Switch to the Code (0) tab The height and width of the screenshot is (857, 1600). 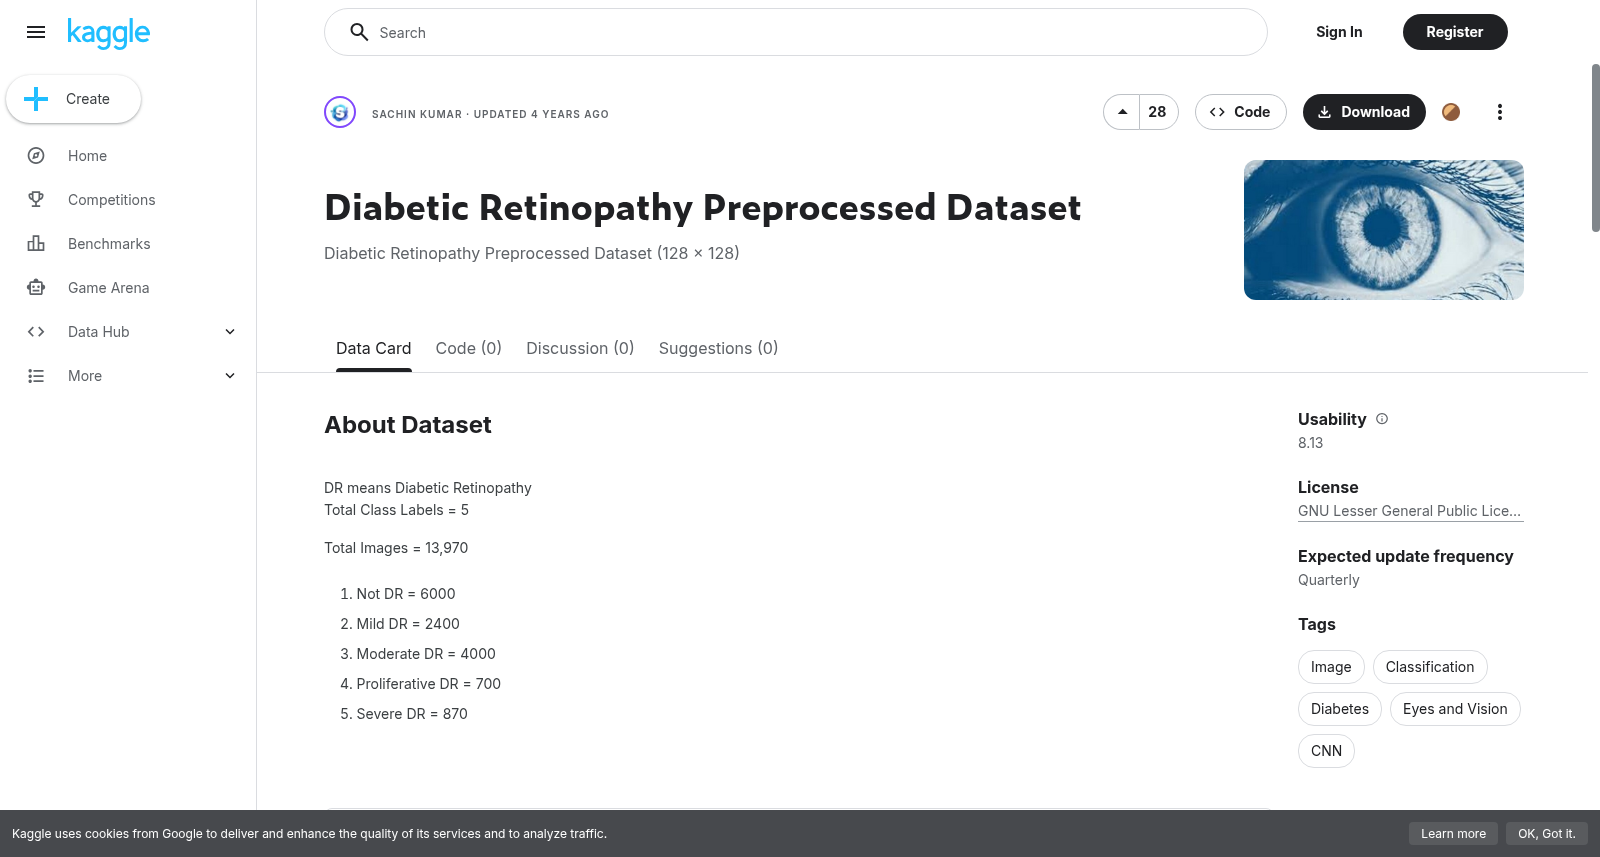[x=468, y=348]
